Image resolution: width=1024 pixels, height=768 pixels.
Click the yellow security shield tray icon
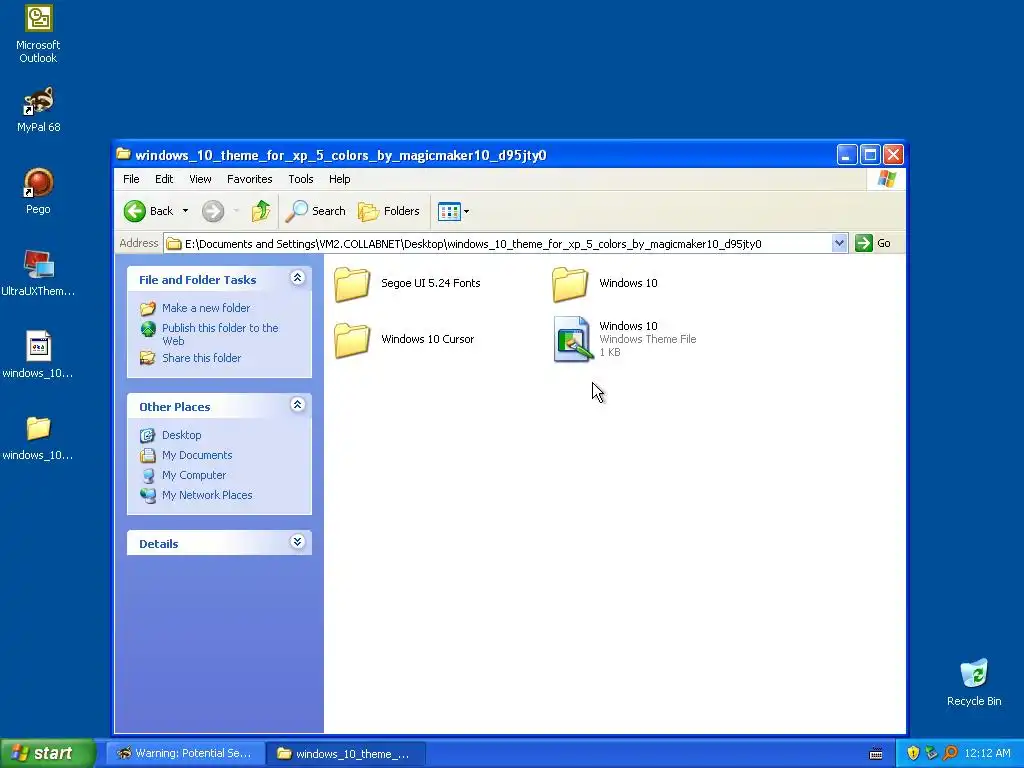coord(913,753)
